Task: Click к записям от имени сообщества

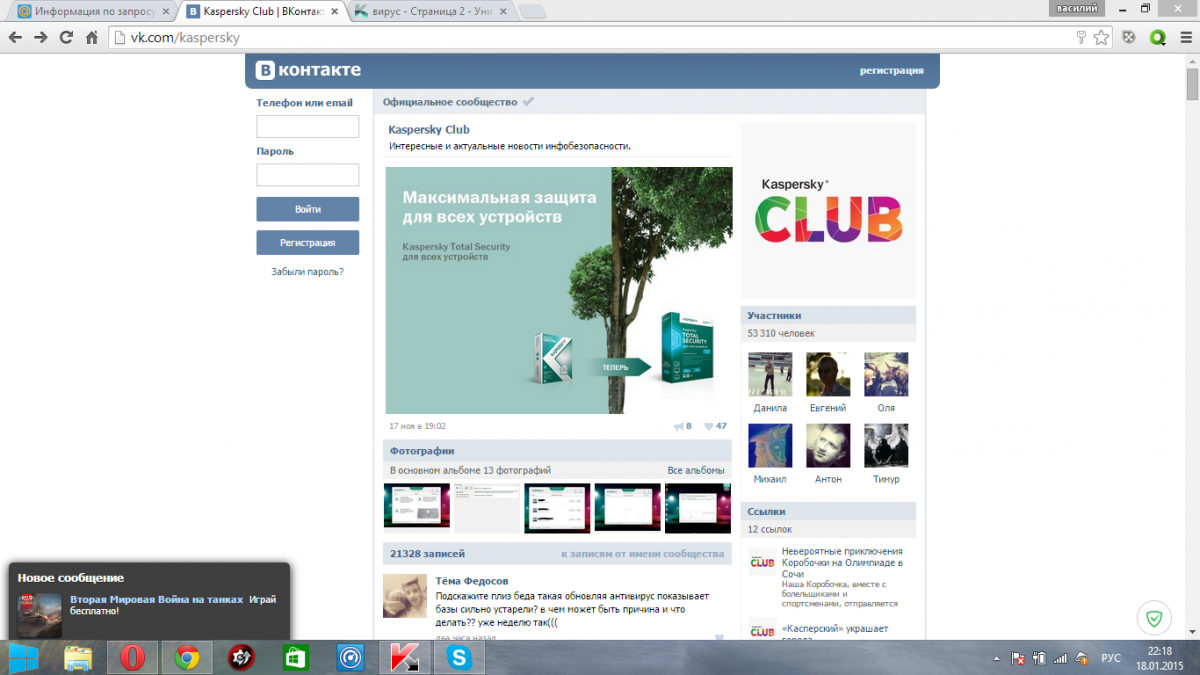Action: 642,554
